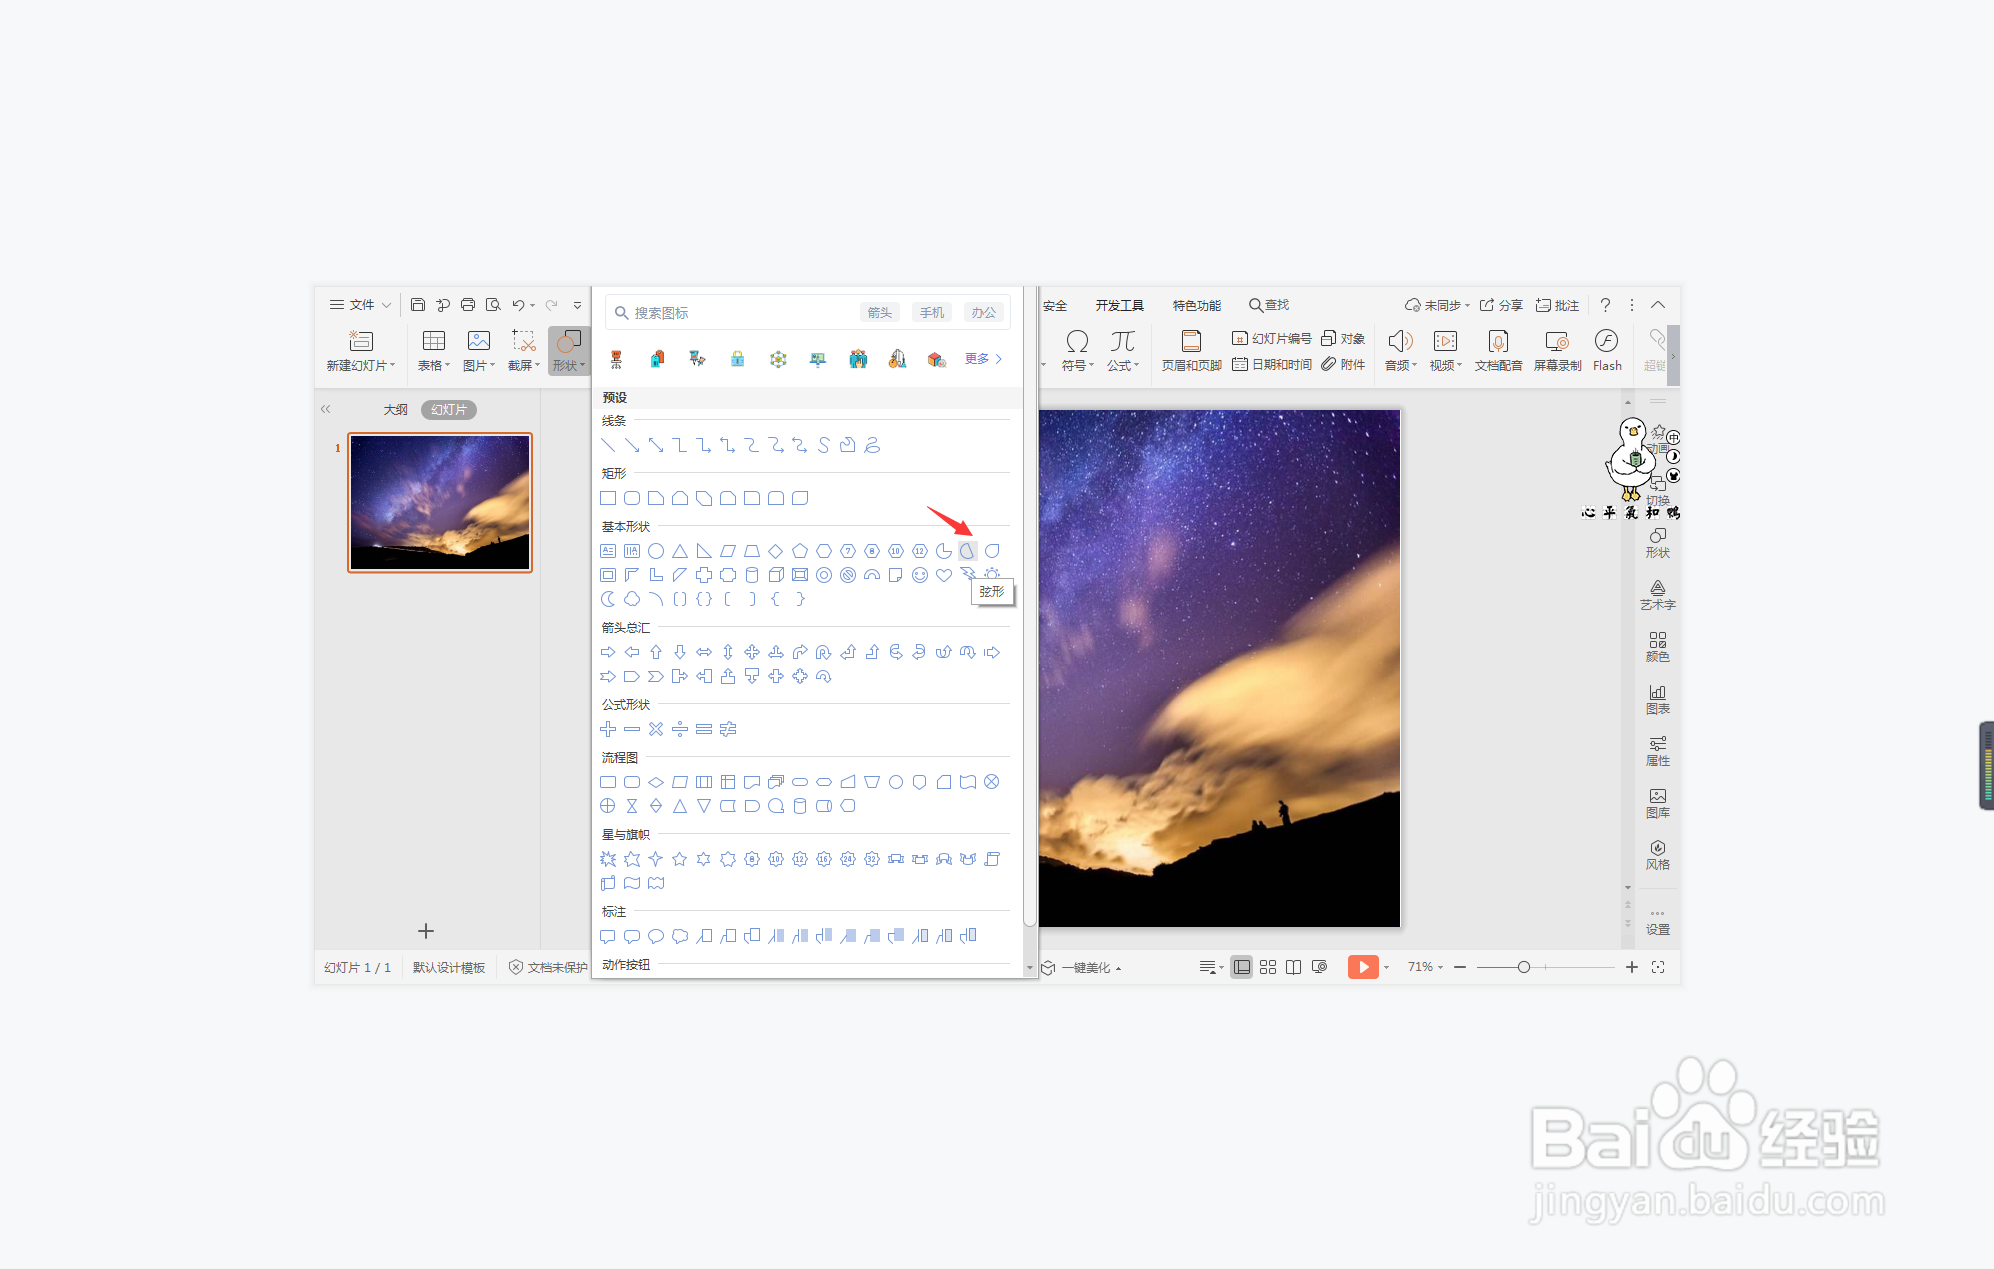Screen dimensions: 1994x1269
Task: Select the chord shape in basic shapes
Action: [967, 551]
